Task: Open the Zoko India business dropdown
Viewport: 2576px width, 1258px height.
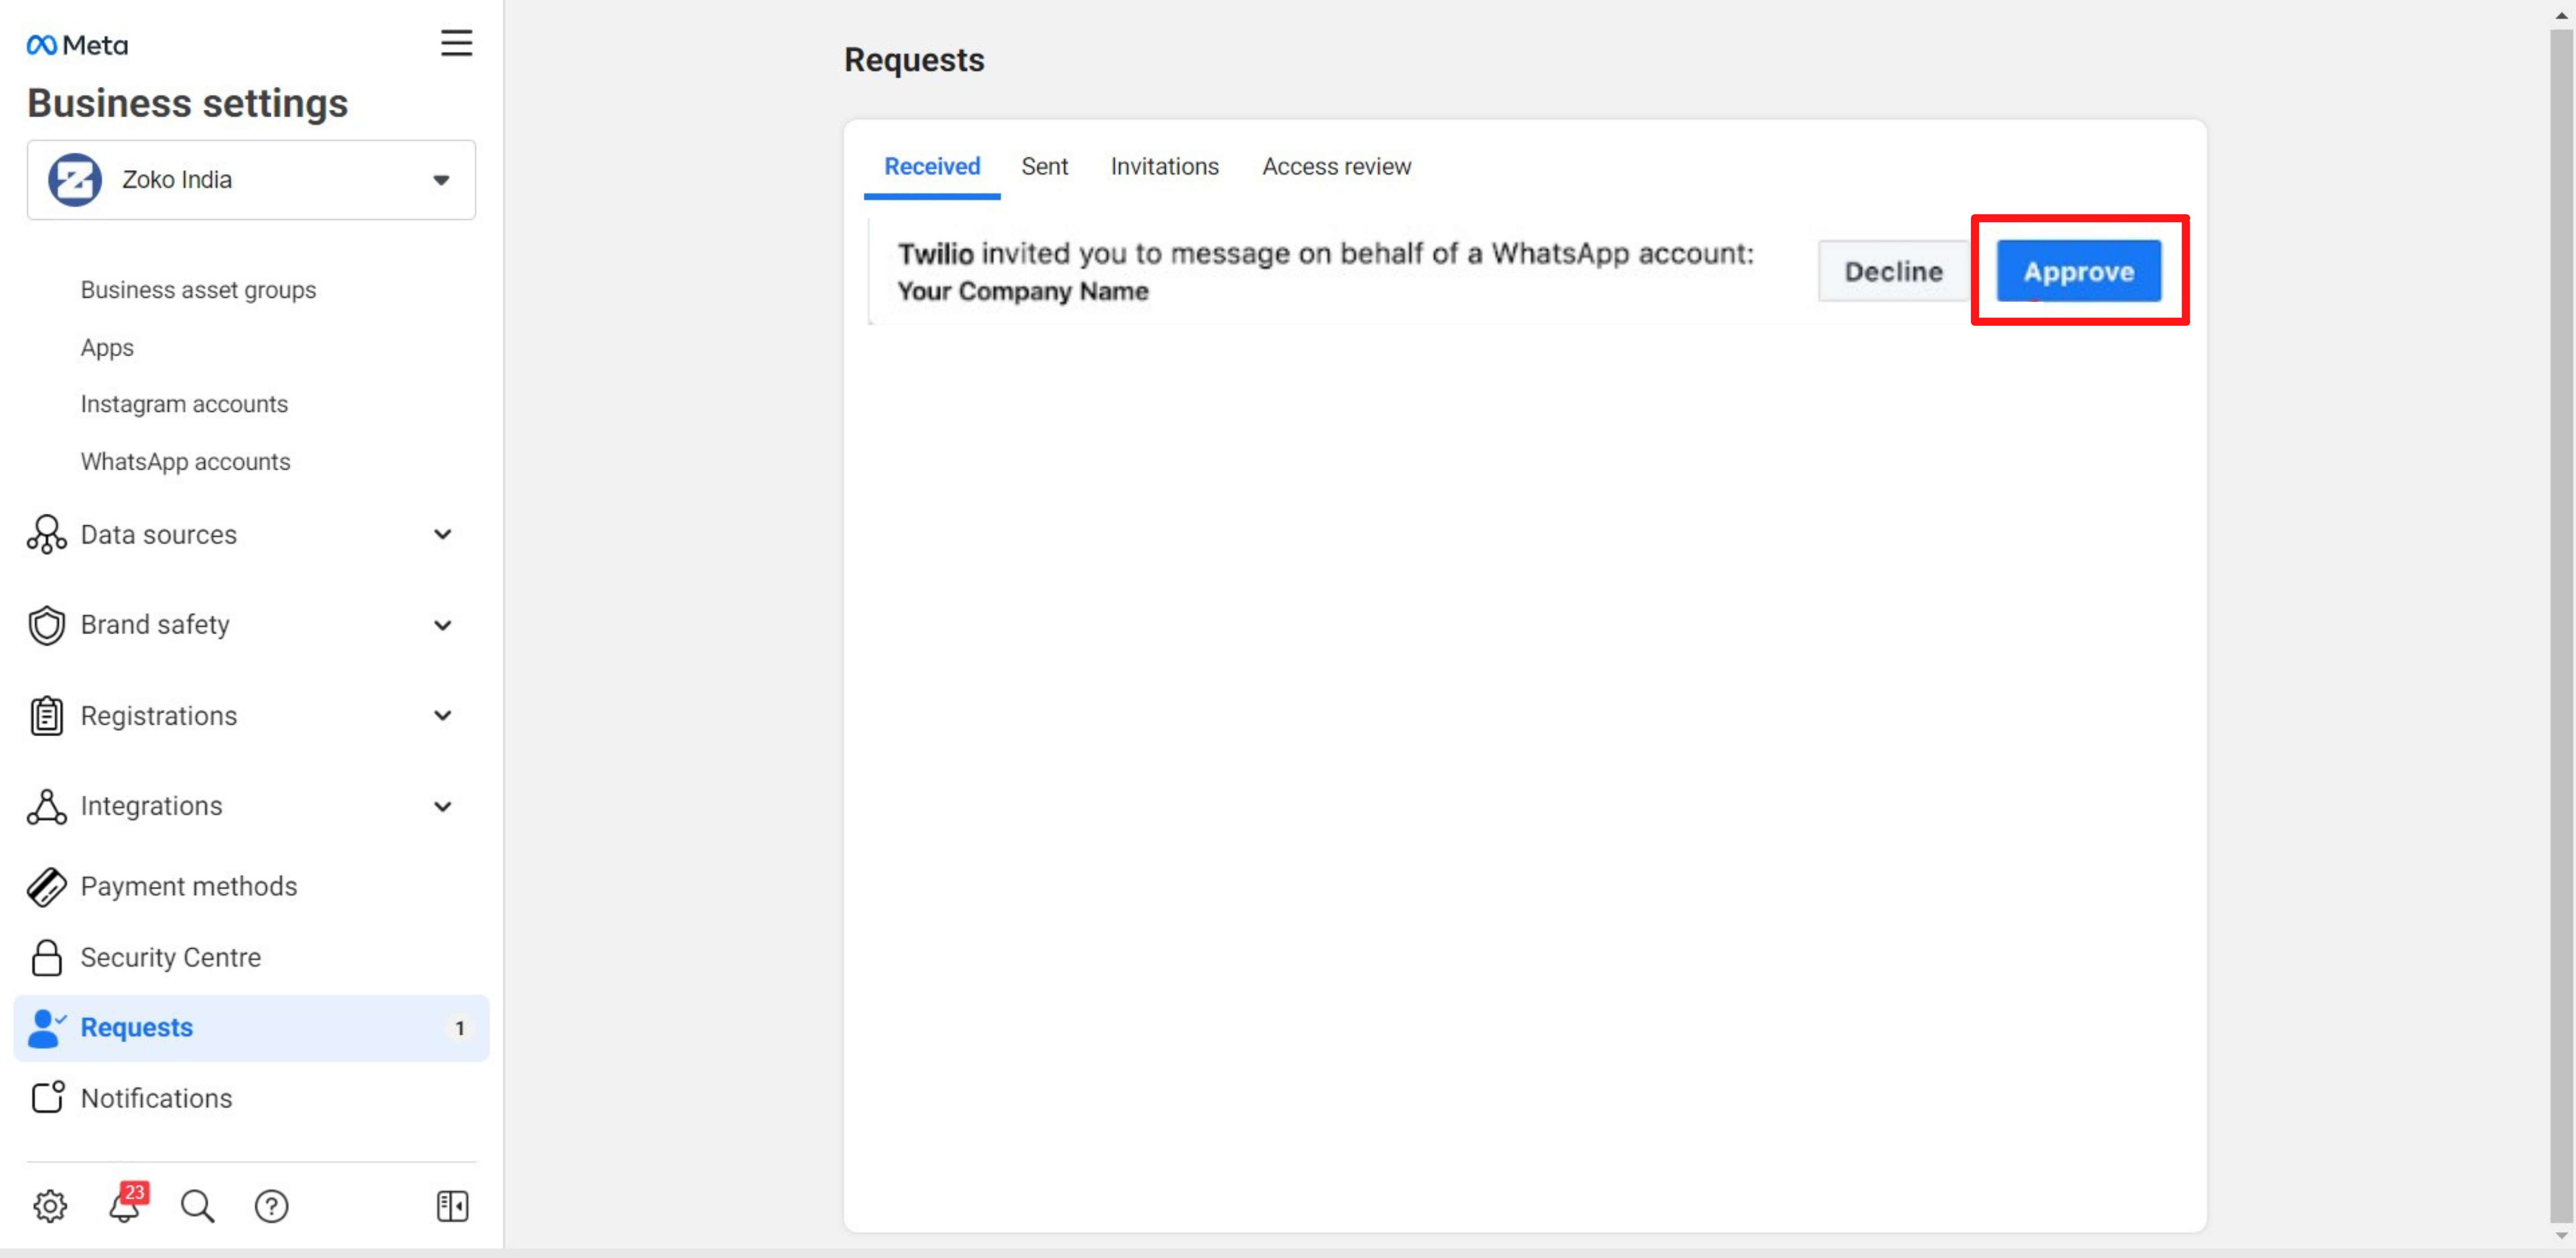Action: [251, 180]
